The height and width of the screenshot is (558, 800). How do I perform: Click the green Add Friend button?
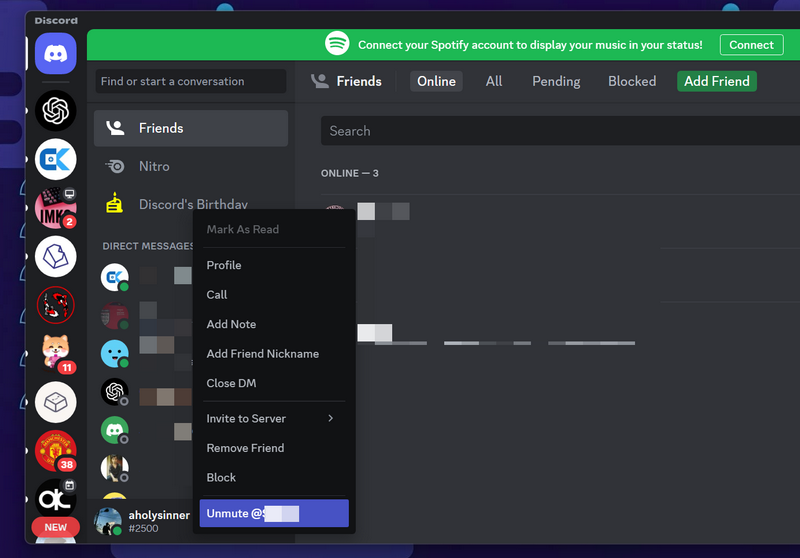point(716,81)
